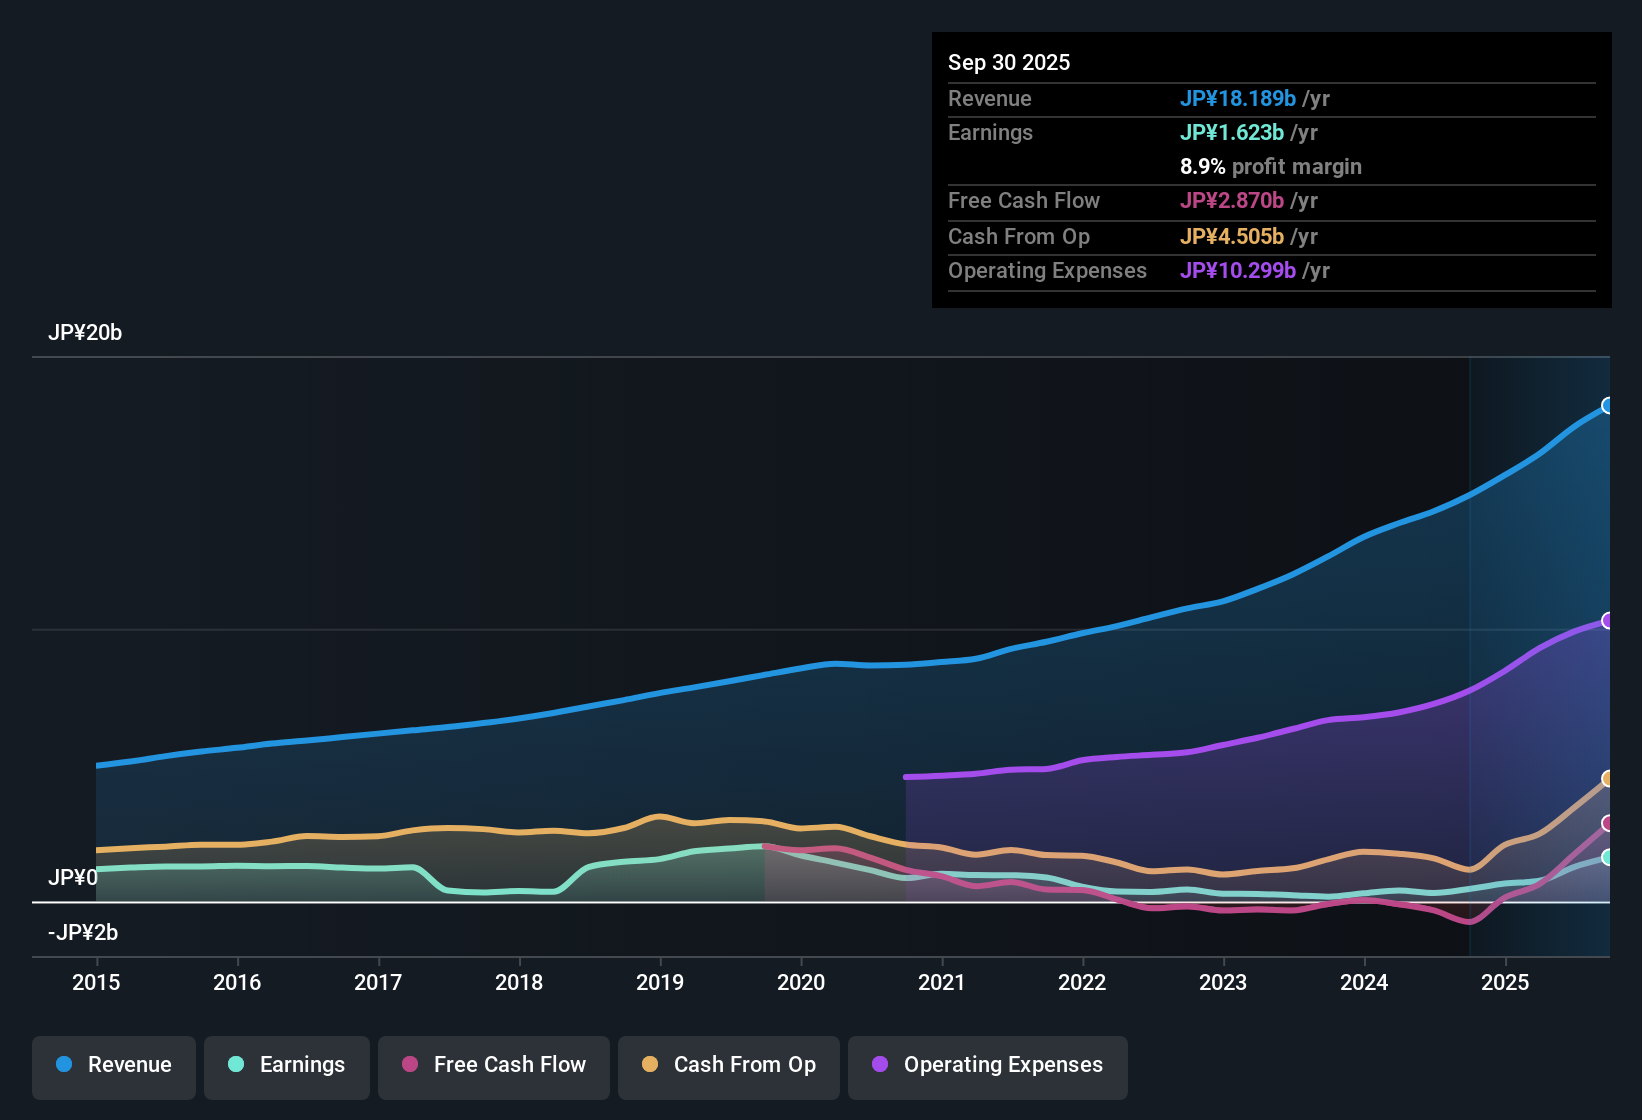Screen dimensions: 1642x1120
Task: Toggle the Operating Expenses series visibility
Action: point(987,1065)
